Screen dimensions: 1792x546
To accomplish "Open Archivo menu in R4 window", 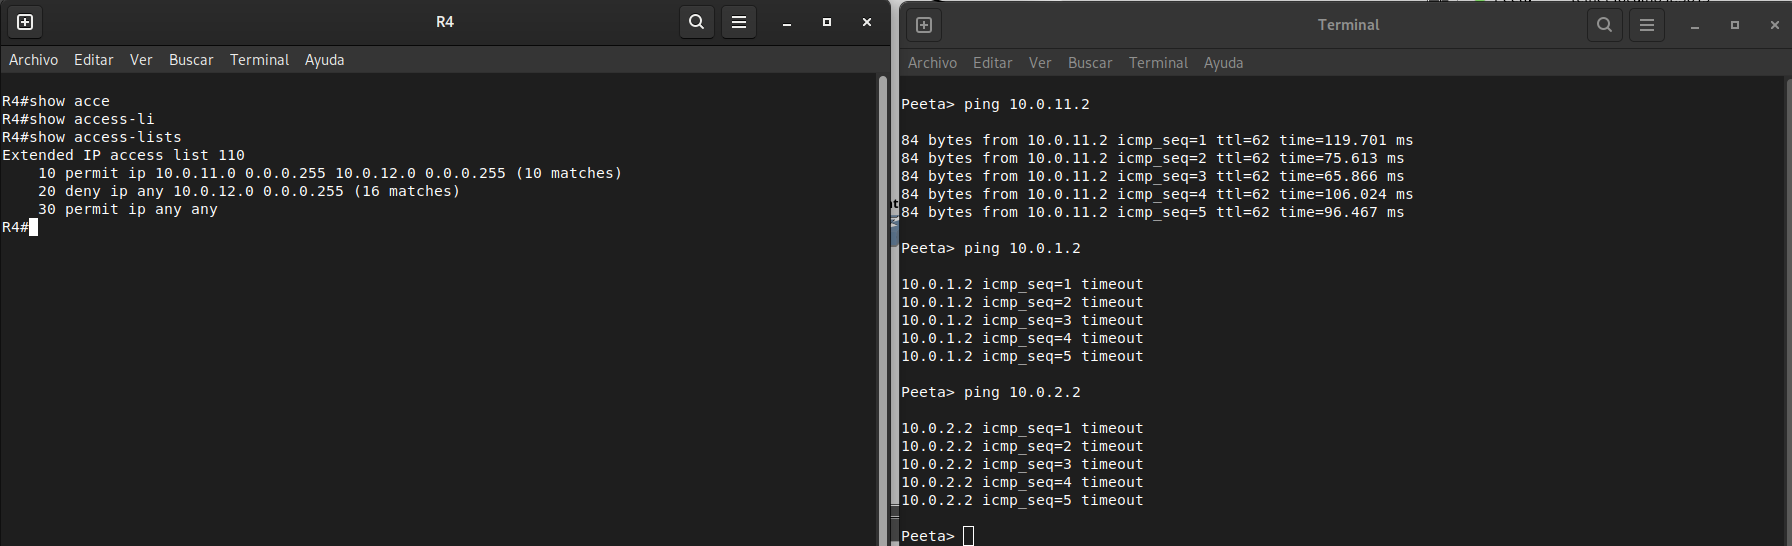I will pos(33,60).
